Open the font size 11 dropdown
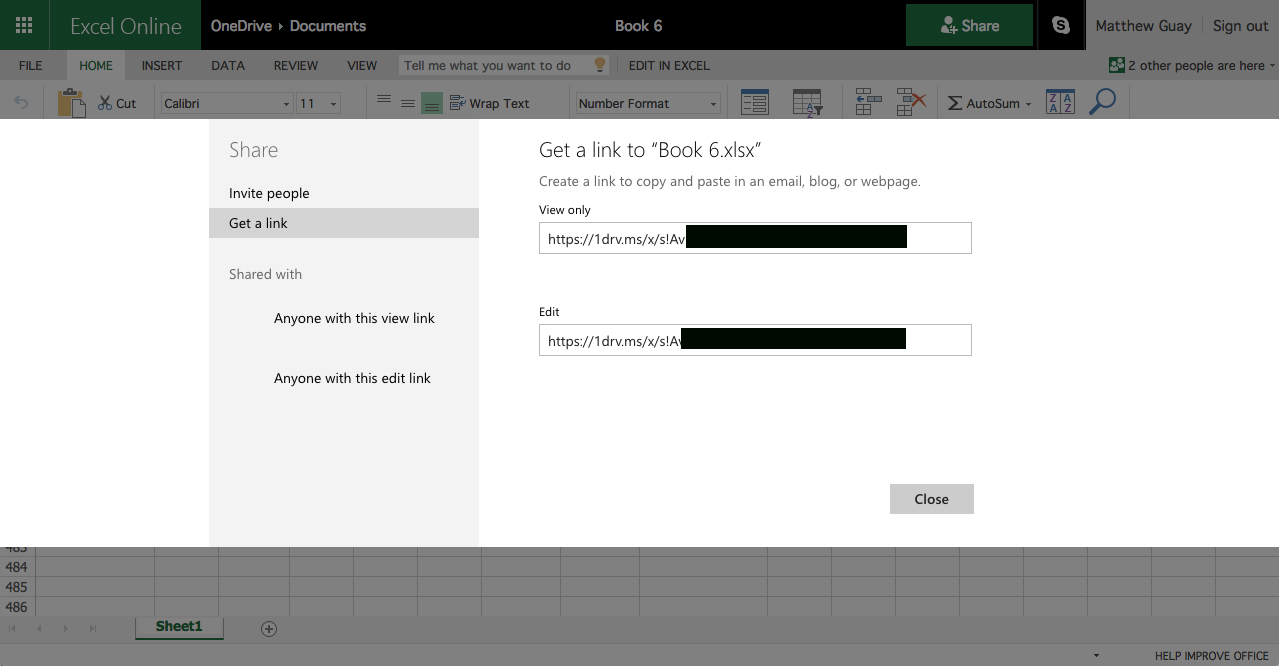 (x=332, y=104)
